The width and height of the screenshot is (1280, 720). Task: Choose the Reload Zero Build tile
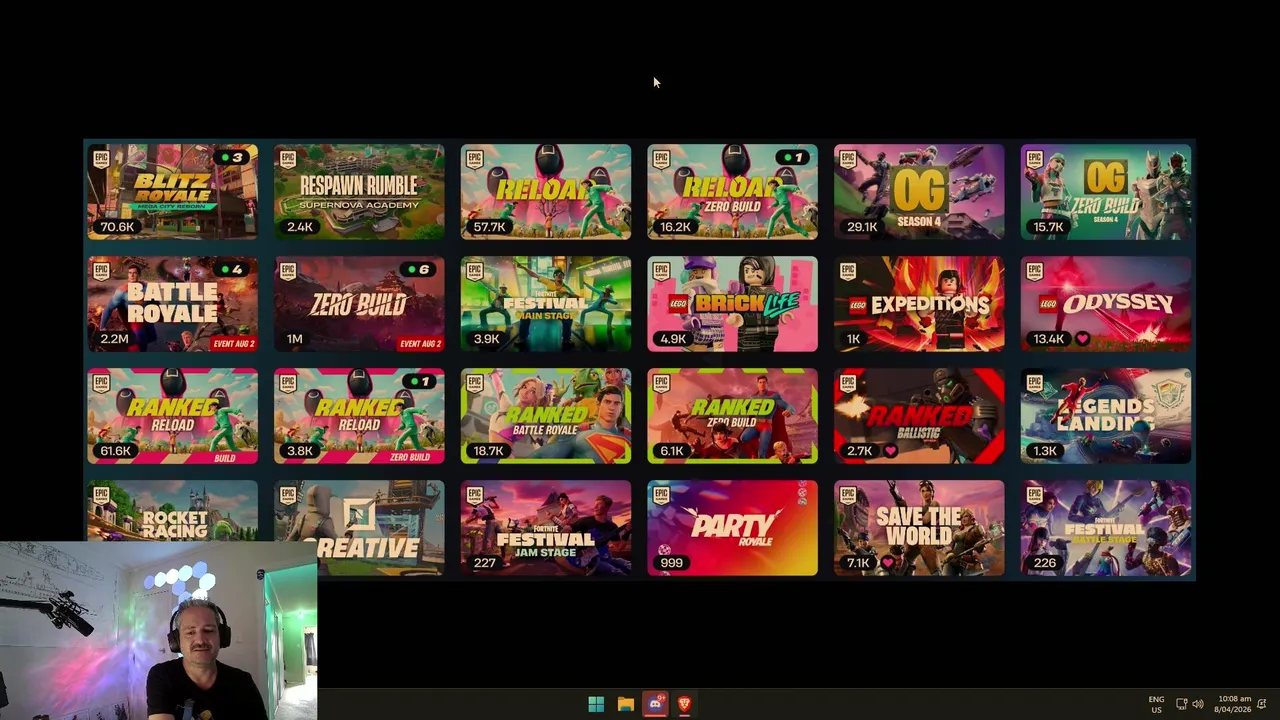tap(732, 192)
